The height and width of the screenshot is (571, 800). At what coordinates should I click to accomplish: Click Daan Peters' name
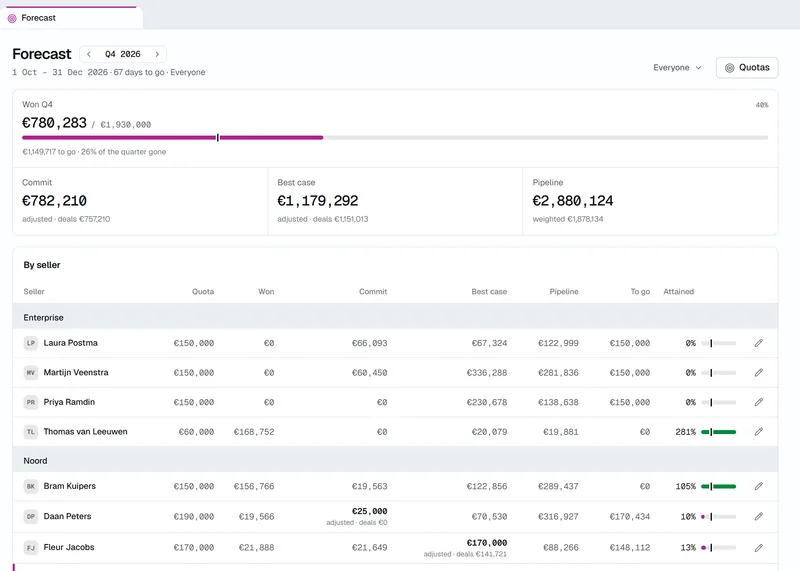67,516
